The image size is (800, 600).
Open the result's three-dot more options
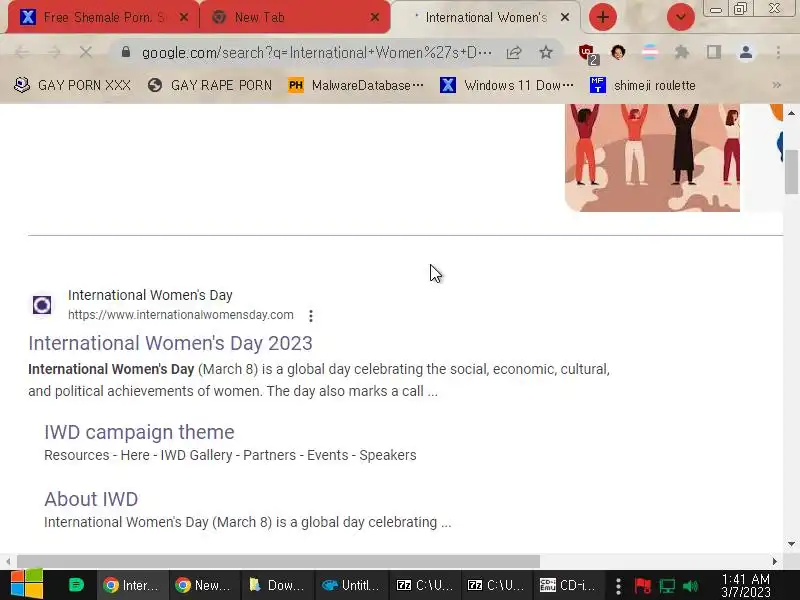coord(311,316)
